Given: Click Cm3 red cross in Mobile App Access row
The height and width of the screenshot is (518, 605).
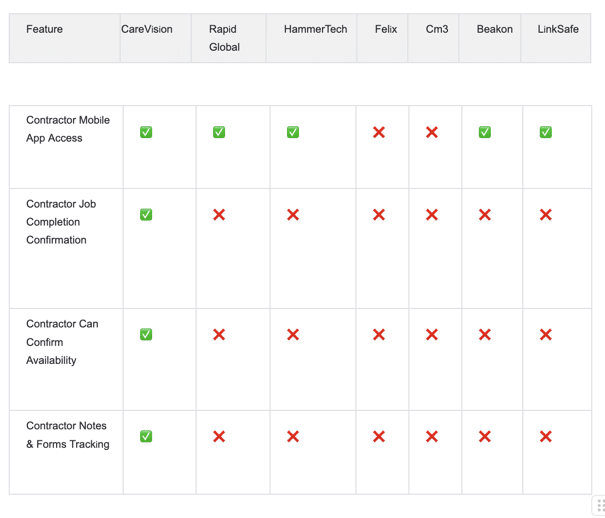Looking at the screenshot, I should 432,133.
